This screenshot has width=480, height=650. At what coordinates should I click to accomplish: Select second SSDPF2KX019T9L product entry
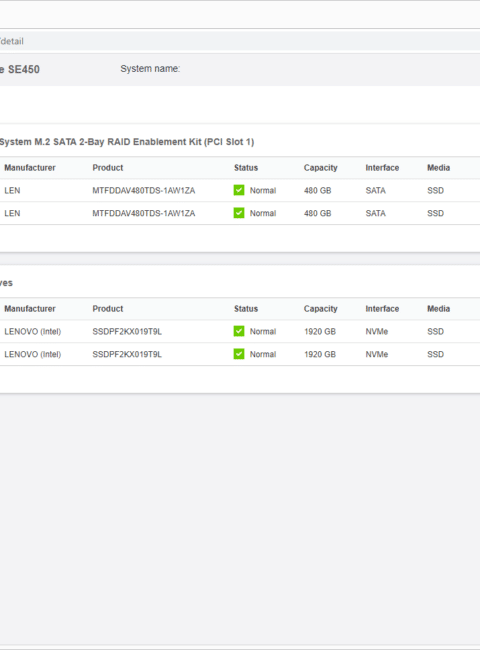pos(127,354)
